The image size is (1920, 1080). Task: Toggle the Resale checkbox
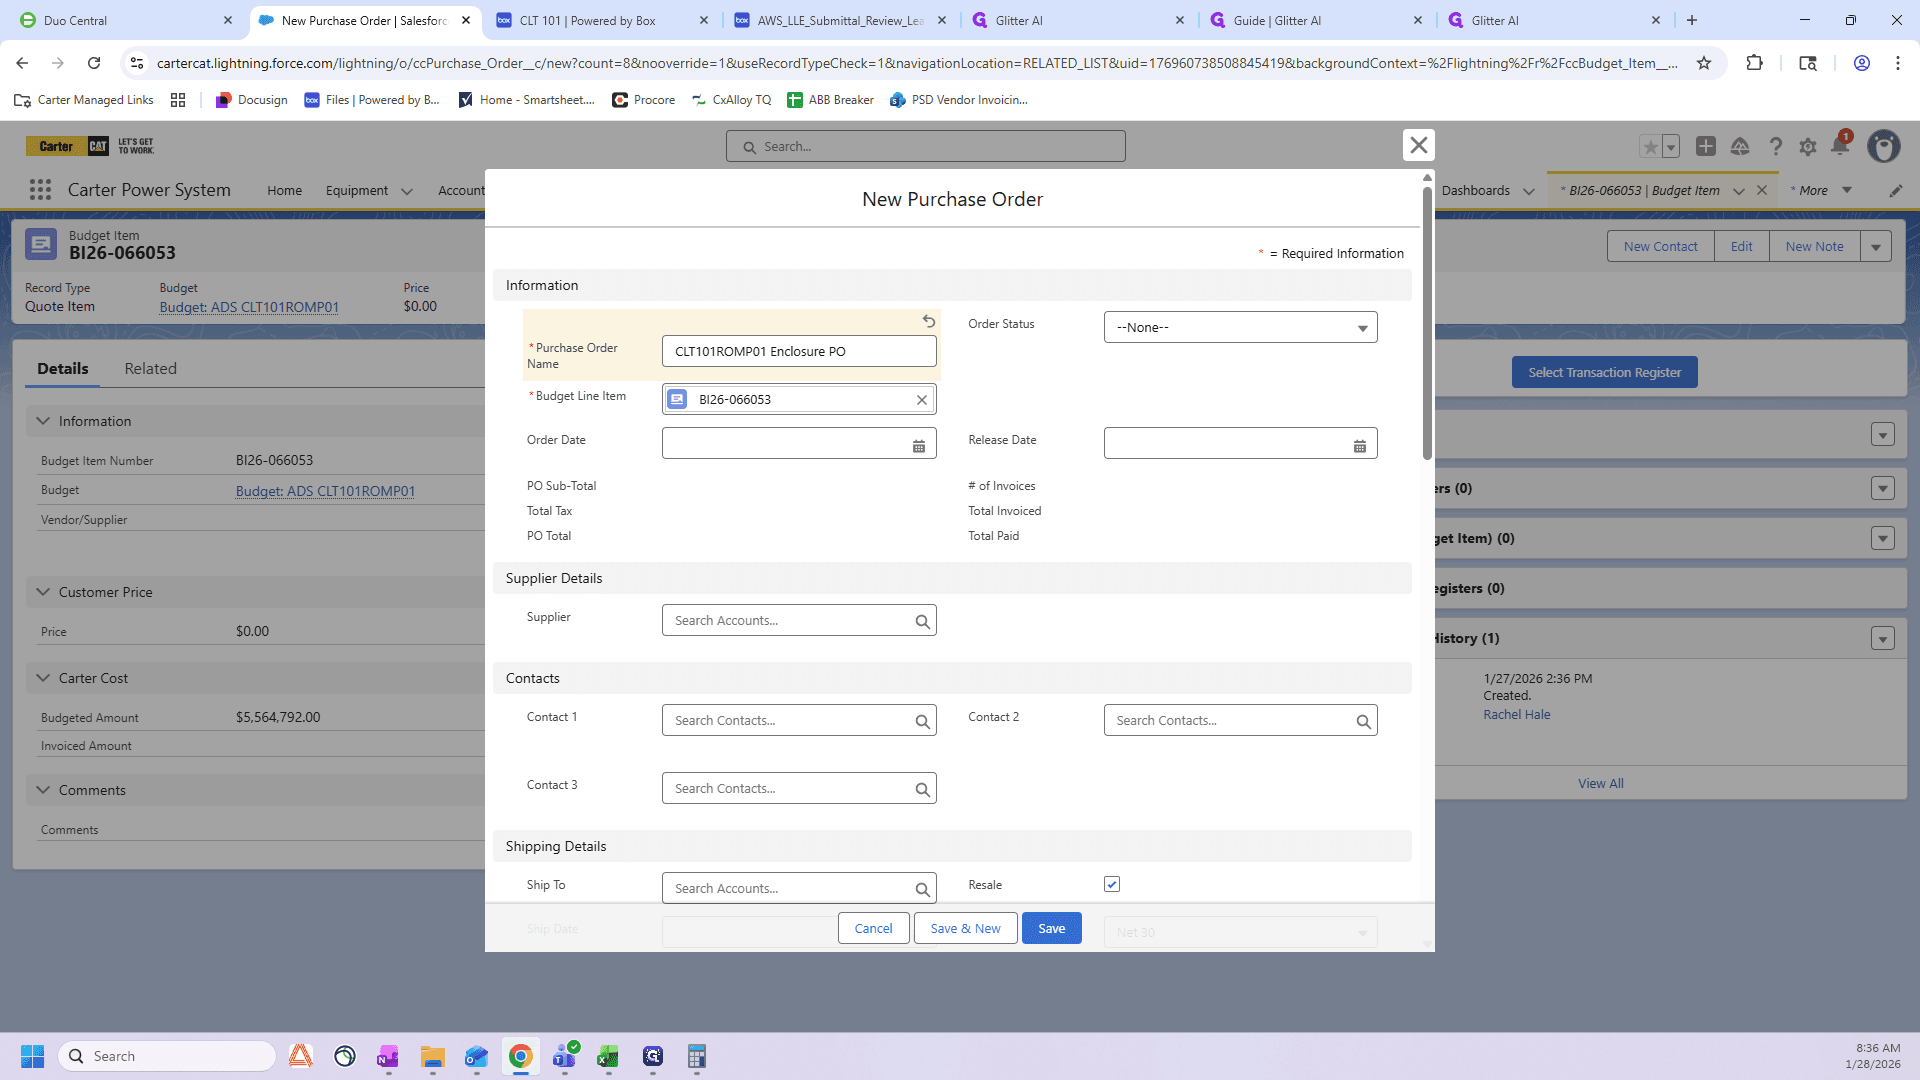click(x=1112, y=884)
